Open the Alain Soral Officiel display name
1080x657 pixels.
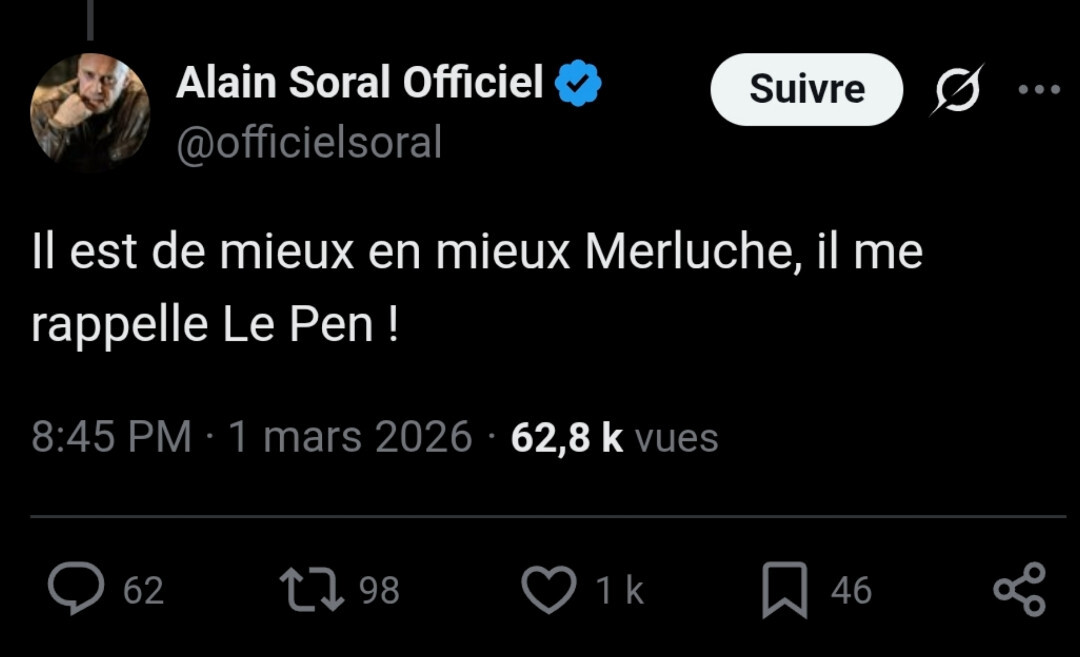point(359,84)
